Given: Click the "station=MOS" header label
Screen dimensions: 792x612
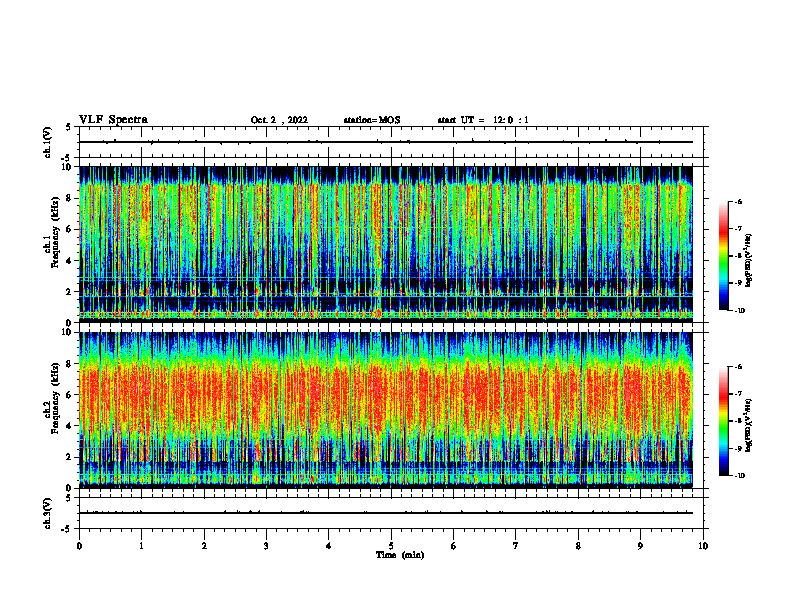Looking at the screenshot, I should 372,120.
